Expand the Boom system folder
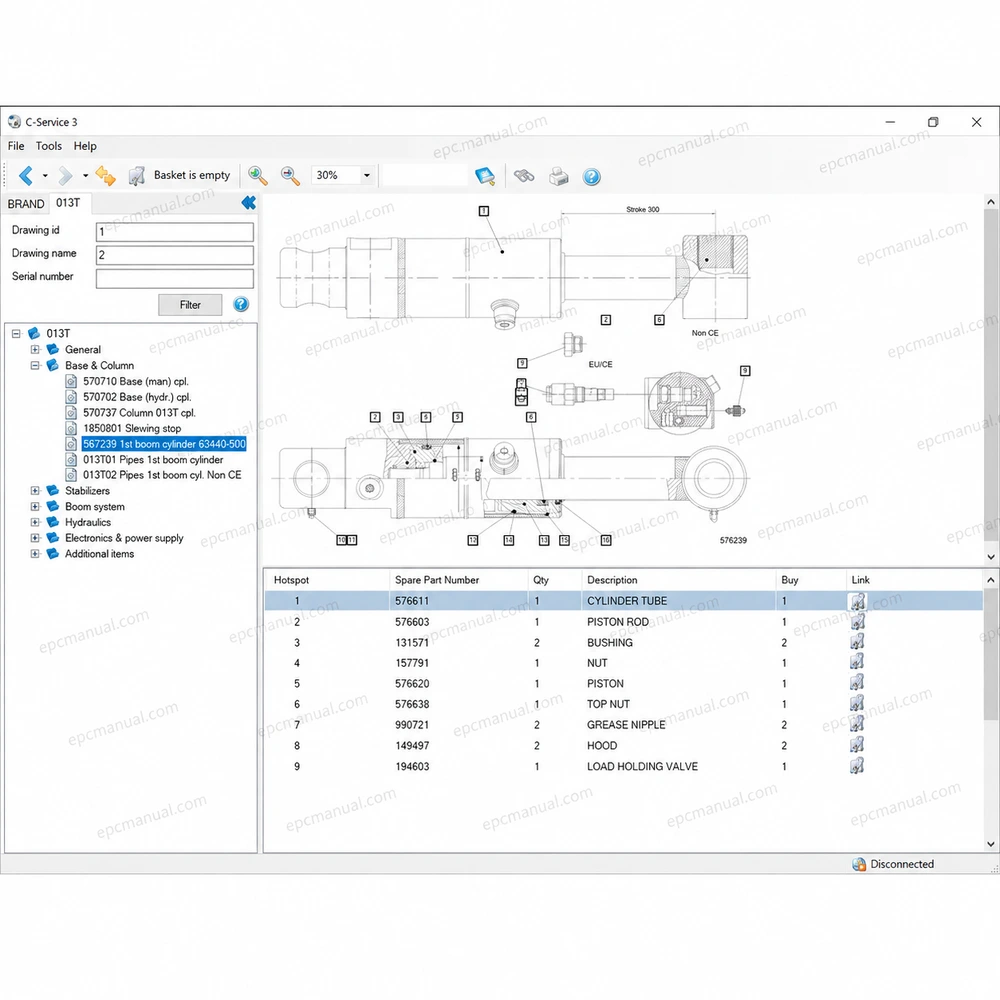This screenshot has width=1000, height=1000. (x=35, y=506)
